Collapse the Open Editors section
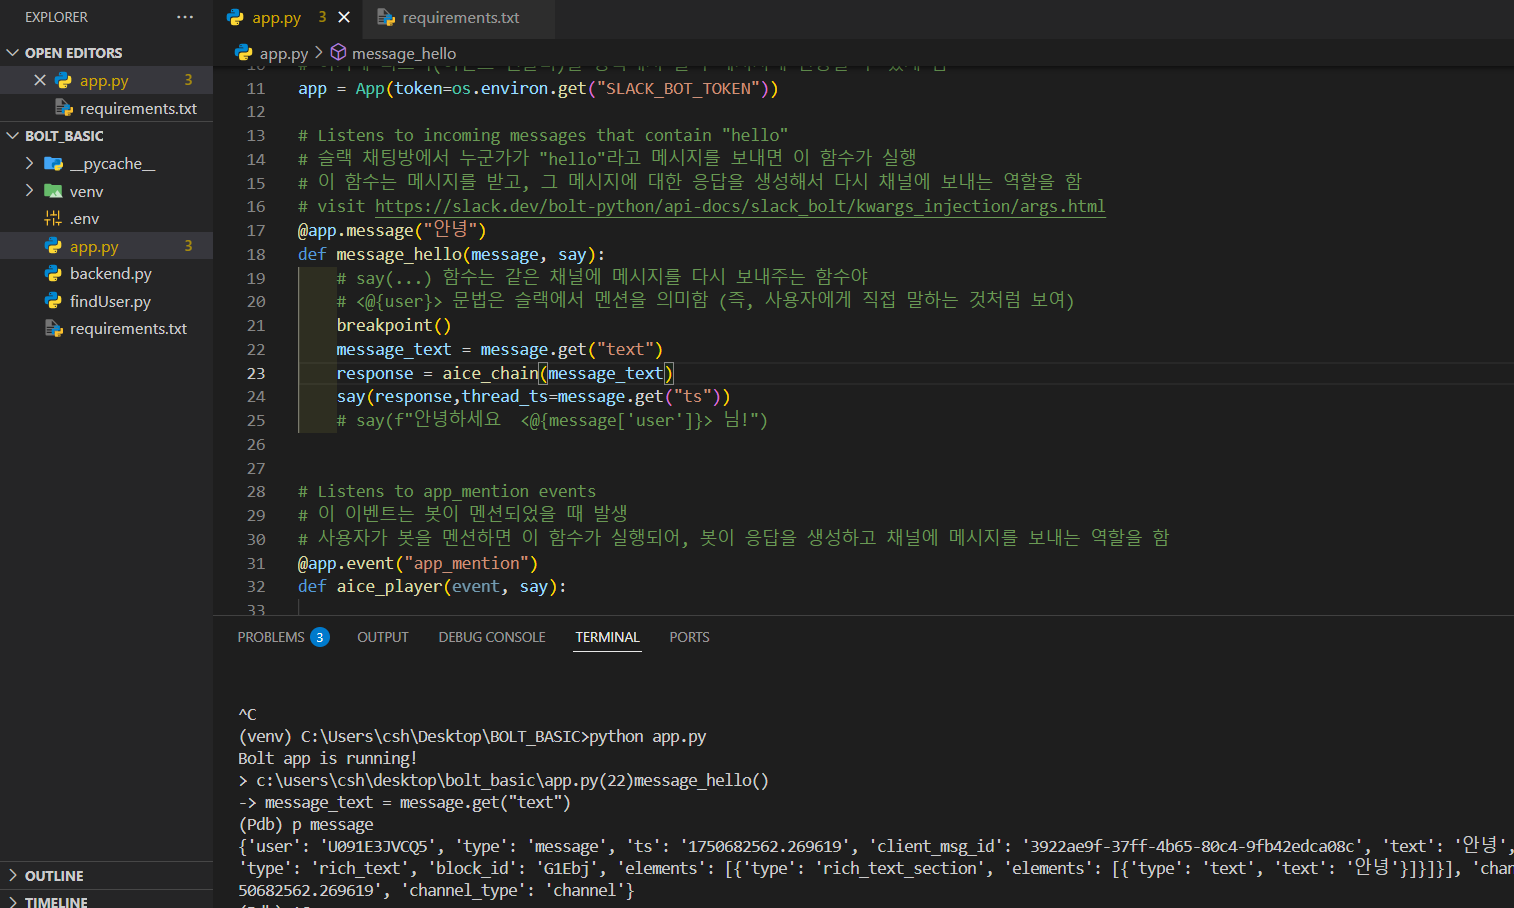The width and height of the screenshot is (1514, 908). [13, 52]
